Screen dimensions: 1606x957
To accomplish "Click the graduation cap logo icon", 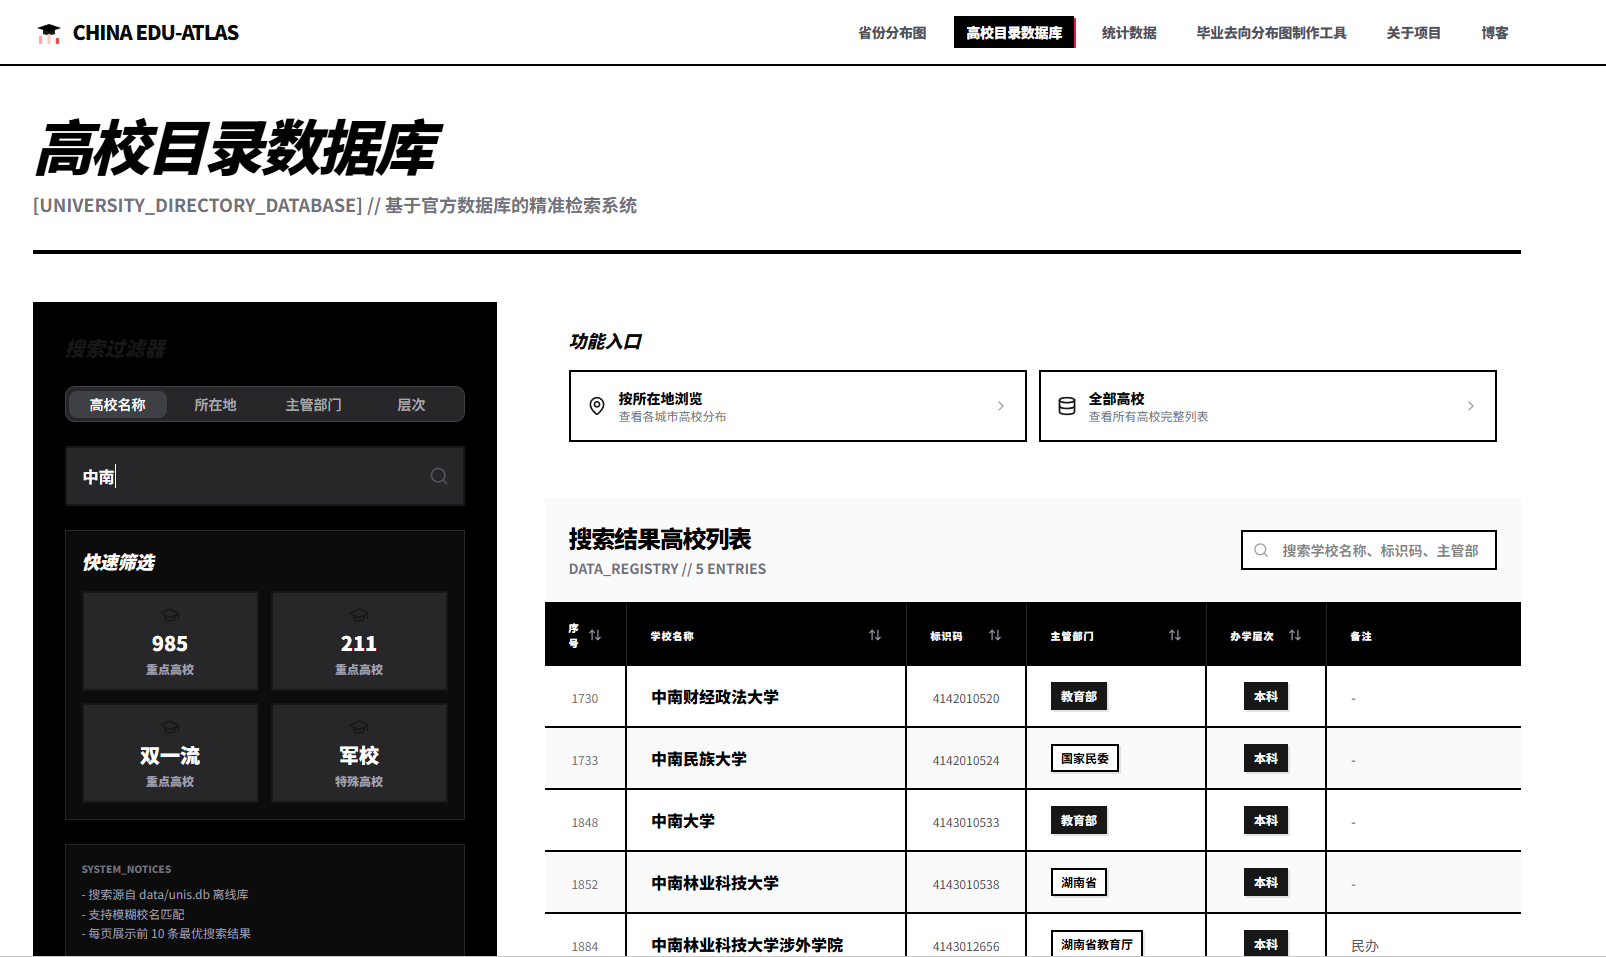I will (x=49, y=32).
